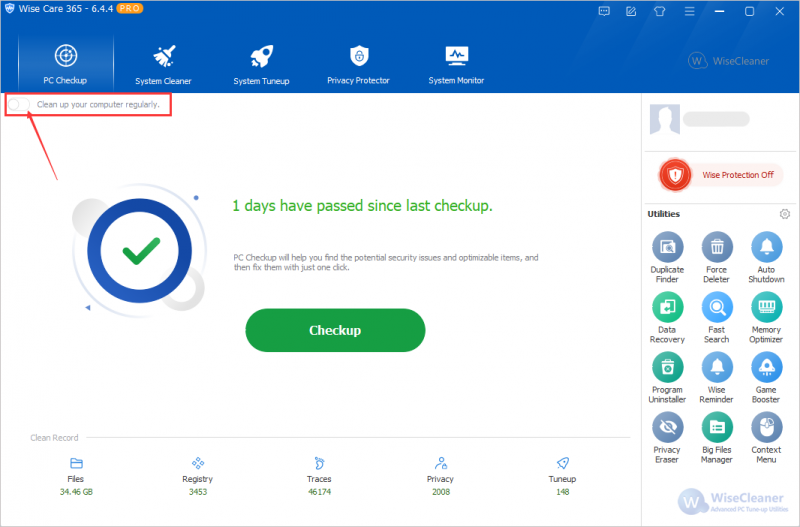Viewport: 800px width, 527px height.
Task: Open Program Uninstaller utility
Action: pyautogui.click(x=667, y=378)
